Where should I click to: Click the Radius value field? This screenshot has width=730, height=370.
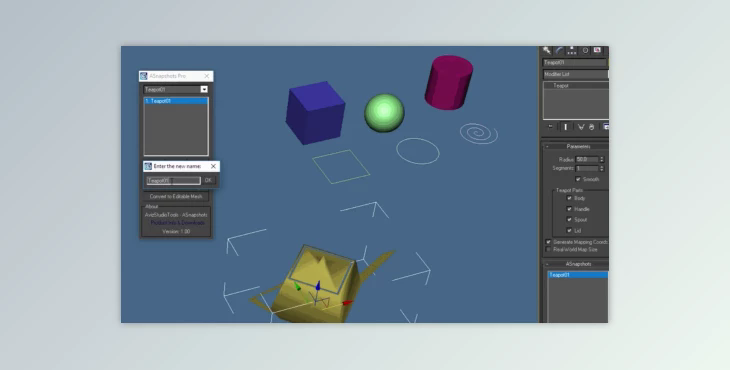coord(587,159)
